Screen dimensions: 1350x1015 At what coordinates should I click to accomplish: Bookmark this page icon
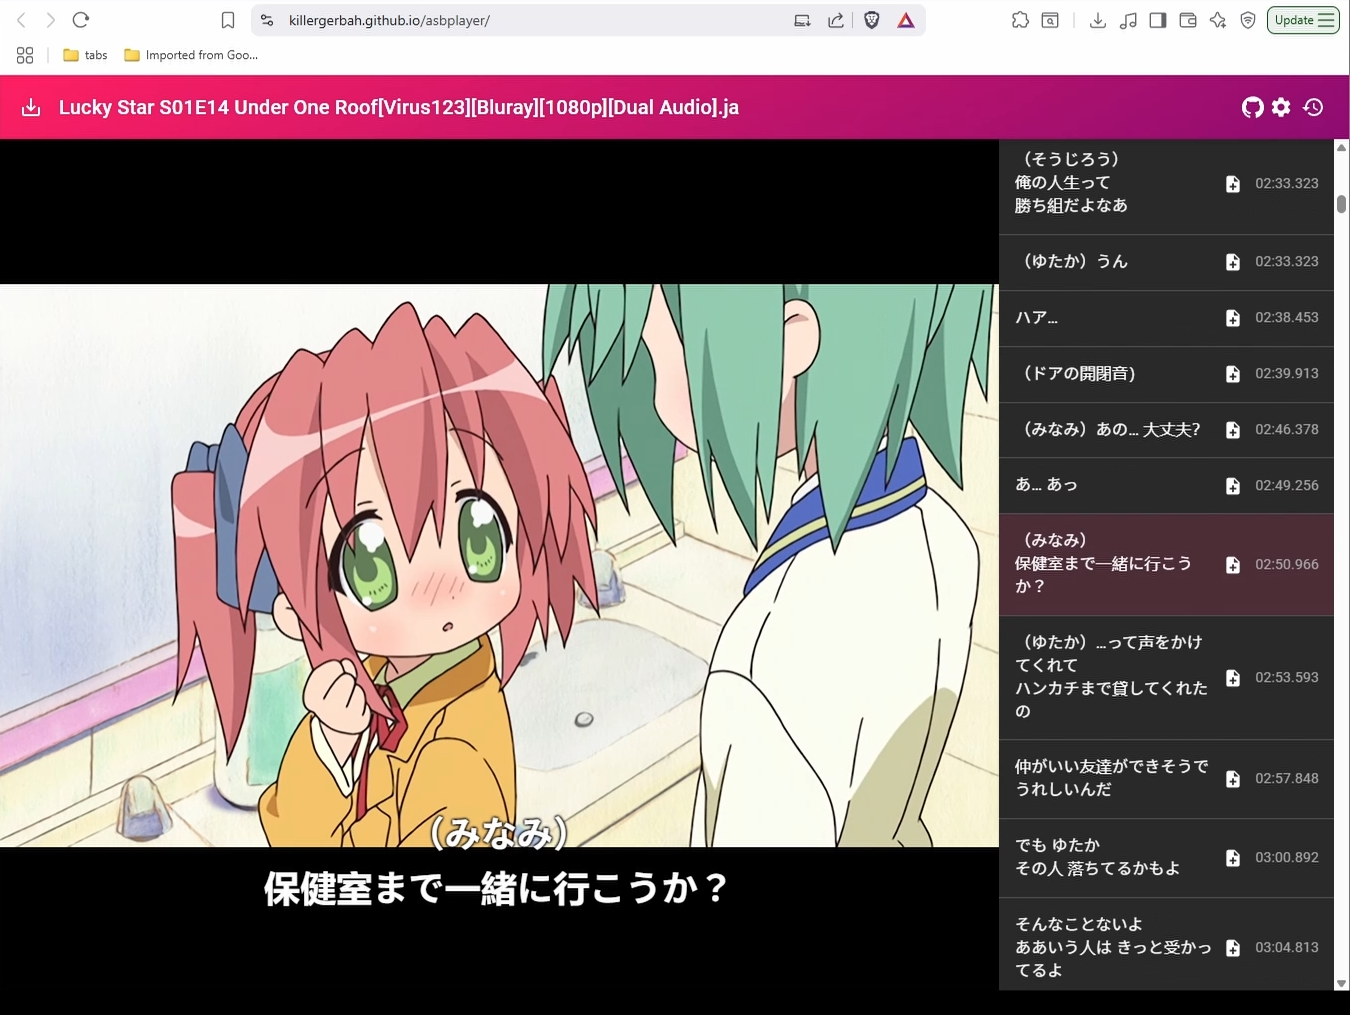coord(228,20)
